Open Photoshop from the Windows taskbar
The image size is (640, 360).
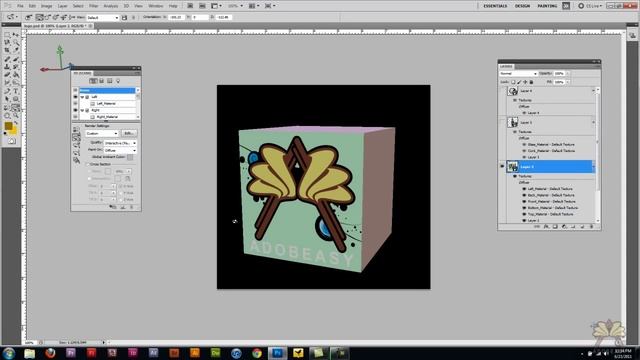coord(278,353)
